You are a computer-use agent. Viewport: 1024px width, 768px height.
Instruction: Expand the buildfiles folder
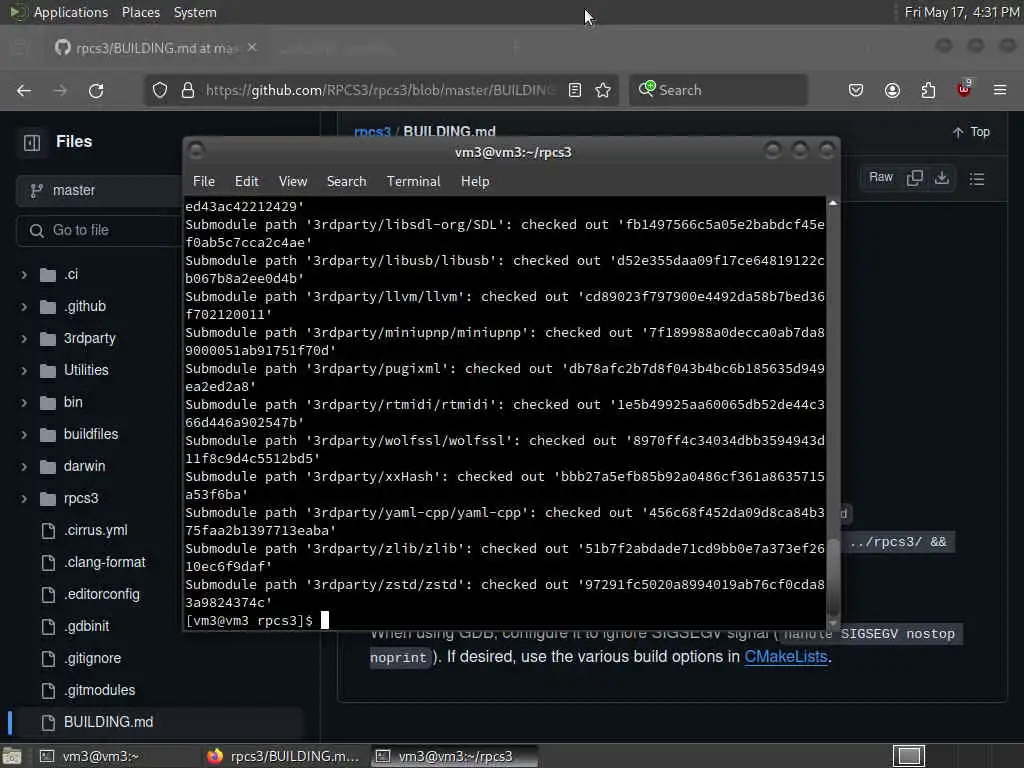click(x=24, y=435)
